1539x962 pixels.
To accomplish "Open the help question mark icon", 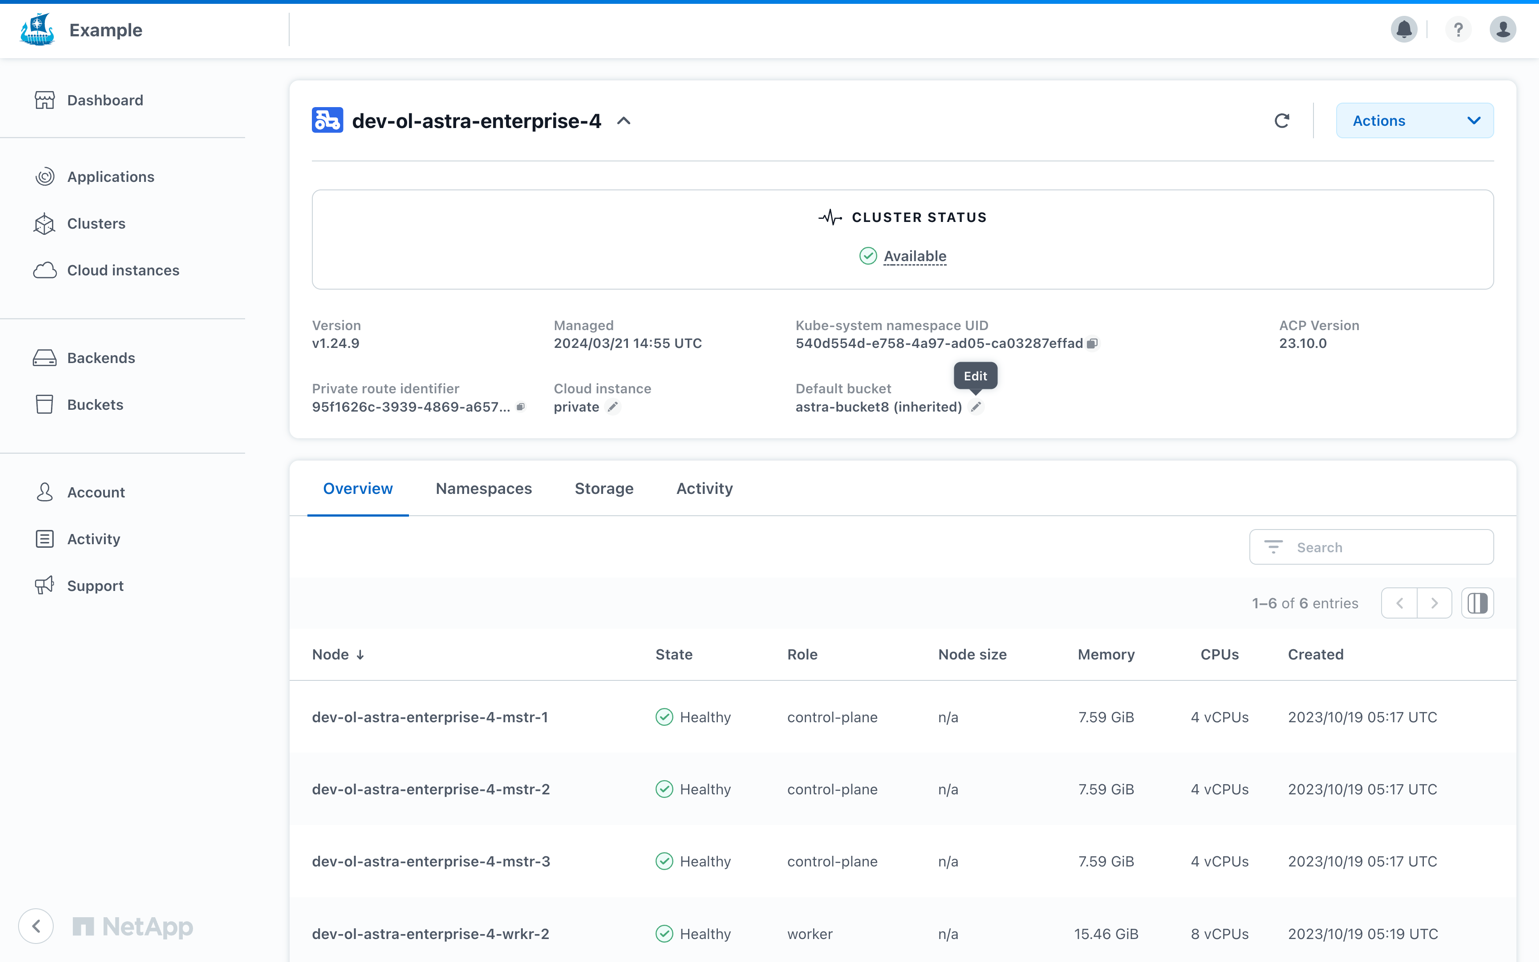I will (x=1458, y=30).
